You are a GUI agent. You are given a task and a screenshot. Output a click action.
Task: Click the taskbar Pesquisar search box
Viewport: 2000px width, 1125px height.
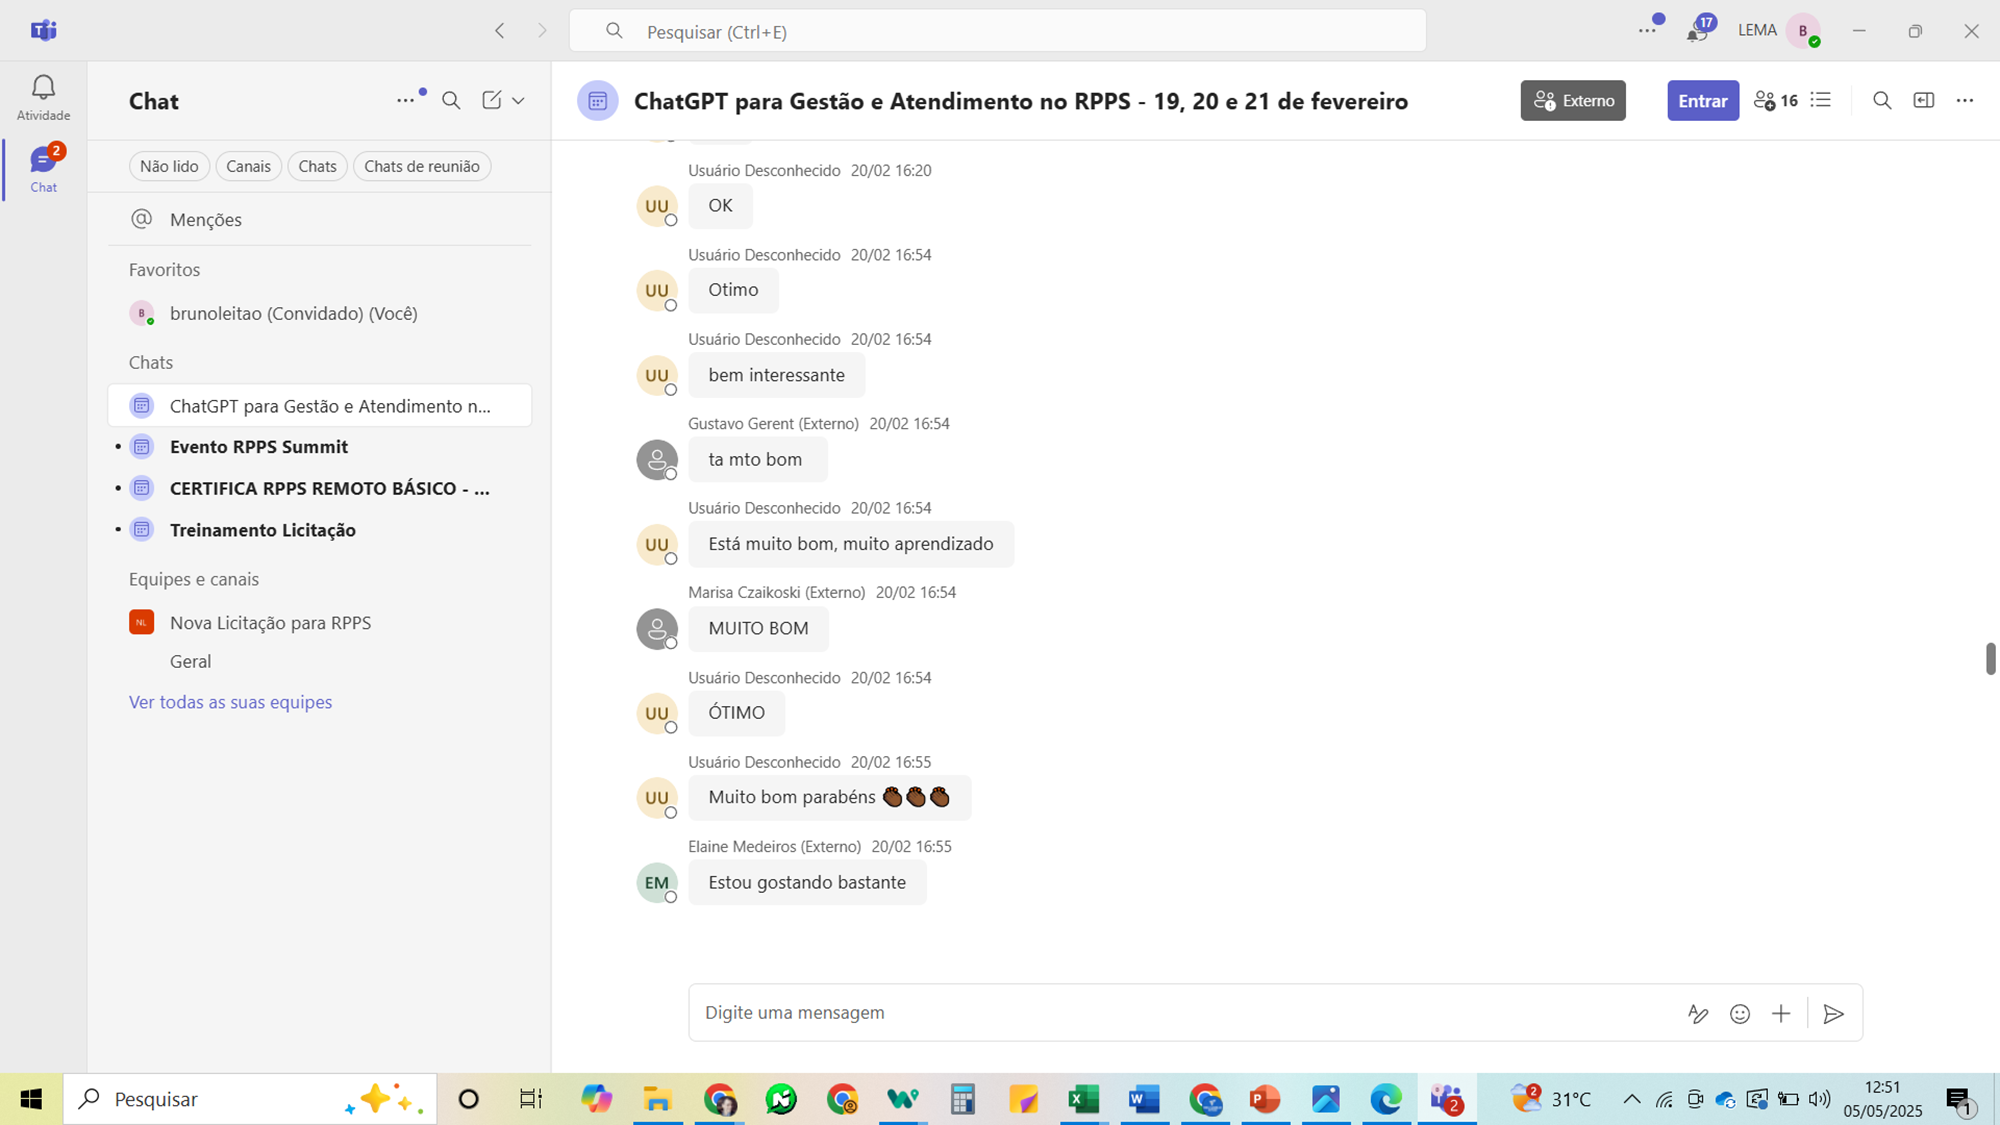click(250, 1099)
